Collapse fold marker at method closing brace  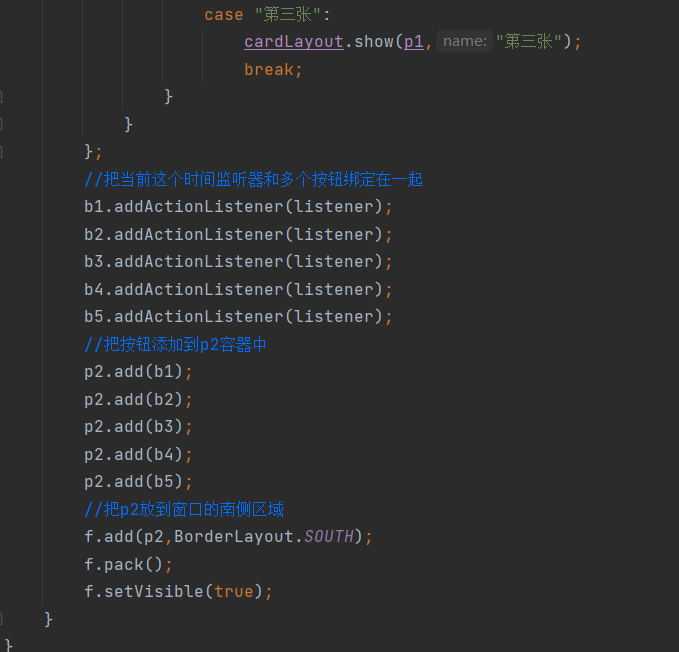click(1, 620)
